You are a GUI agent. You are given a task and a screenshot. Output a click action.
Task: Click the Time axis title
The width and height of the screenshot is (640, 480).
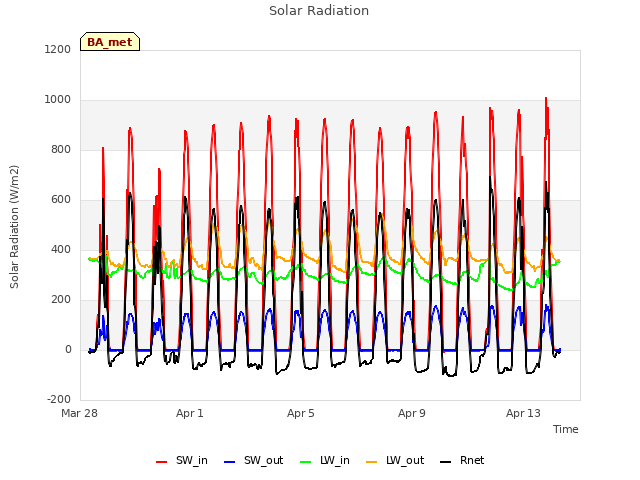pyautogui.click(x=566, y=429)
